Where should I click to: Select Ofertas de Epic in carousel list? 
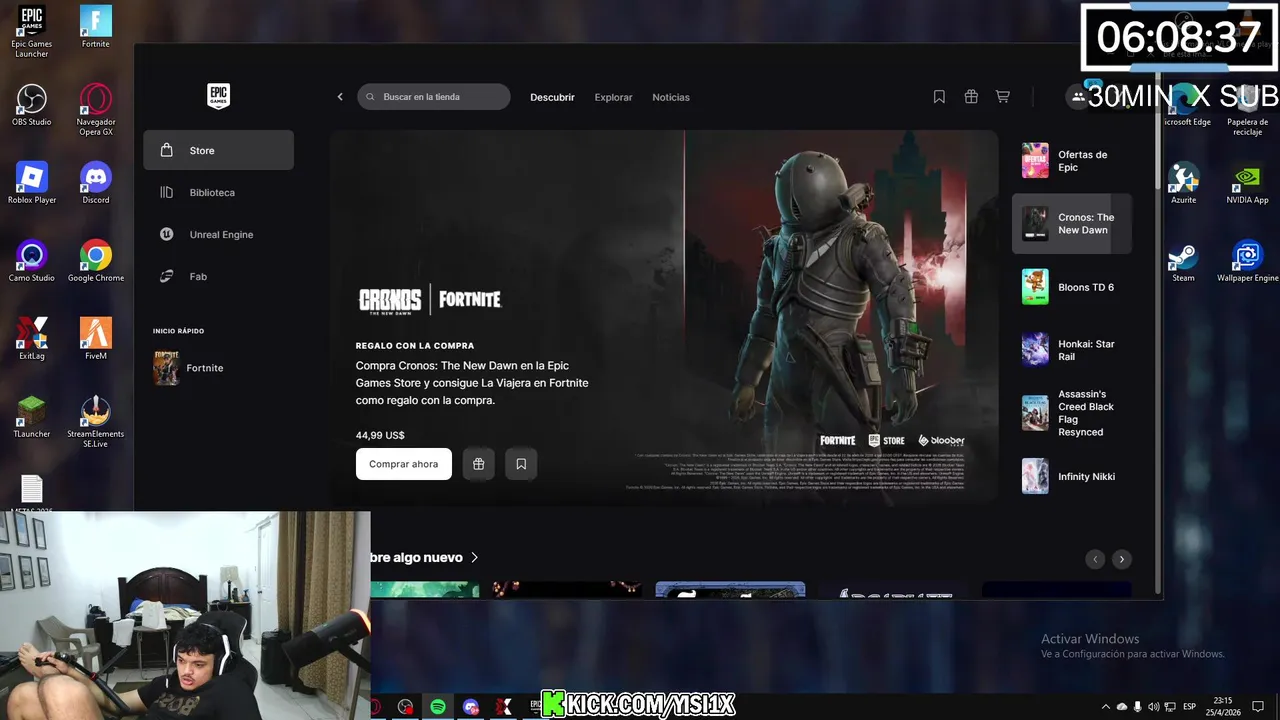pyautogui.click(x=1072, y=161)
